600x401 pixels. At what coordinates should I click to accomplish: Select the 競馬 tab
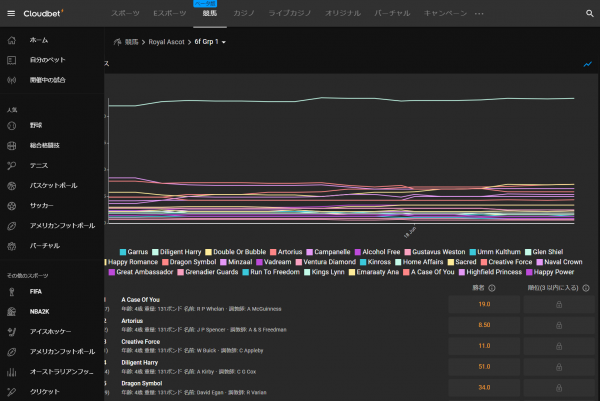point(210,13)
